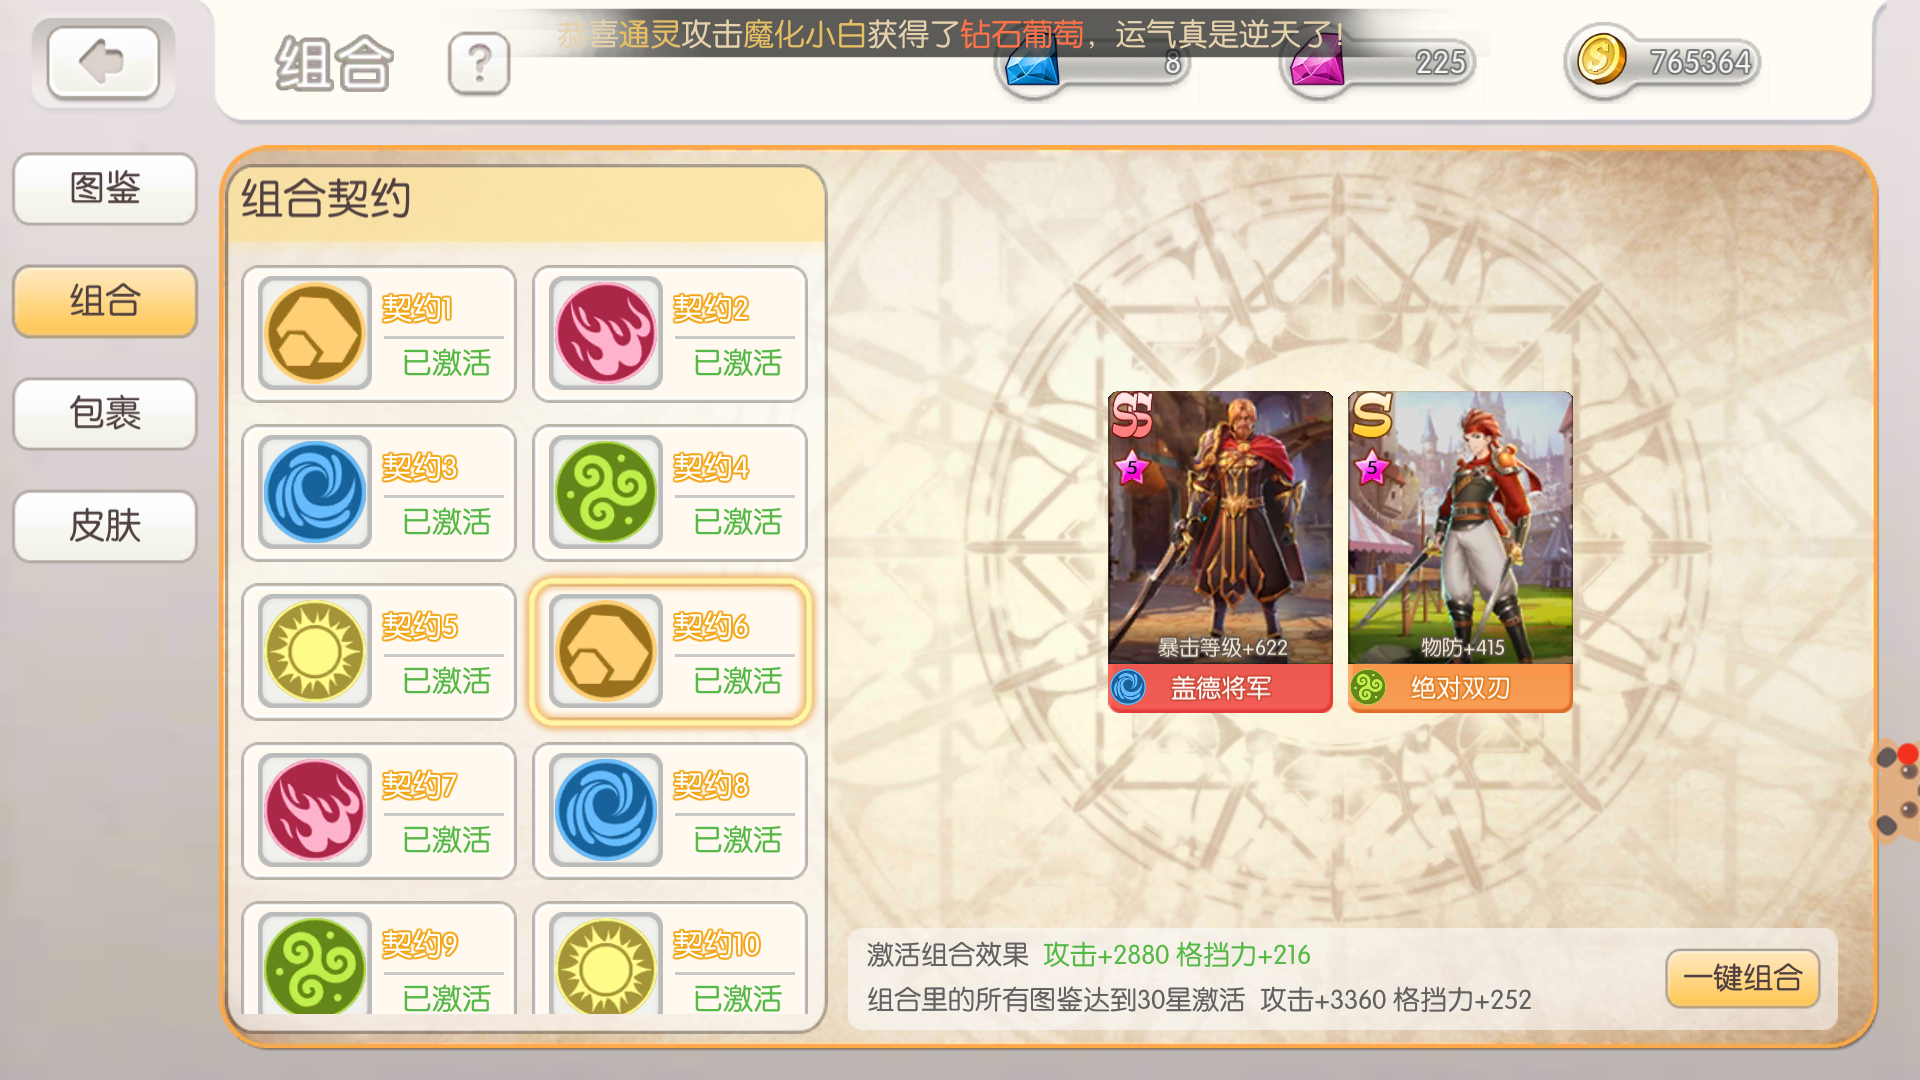The height and width of the screenshot is (1080, 1920).
Task: Go back with the arrow button
Action: click(103, 63)
